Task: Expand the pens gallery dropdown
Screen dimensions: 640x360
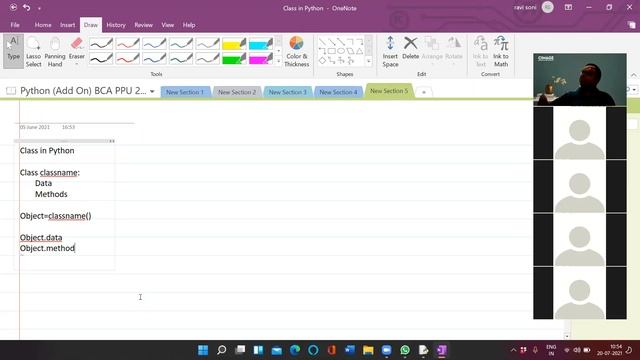Action: tap(279, 61)
